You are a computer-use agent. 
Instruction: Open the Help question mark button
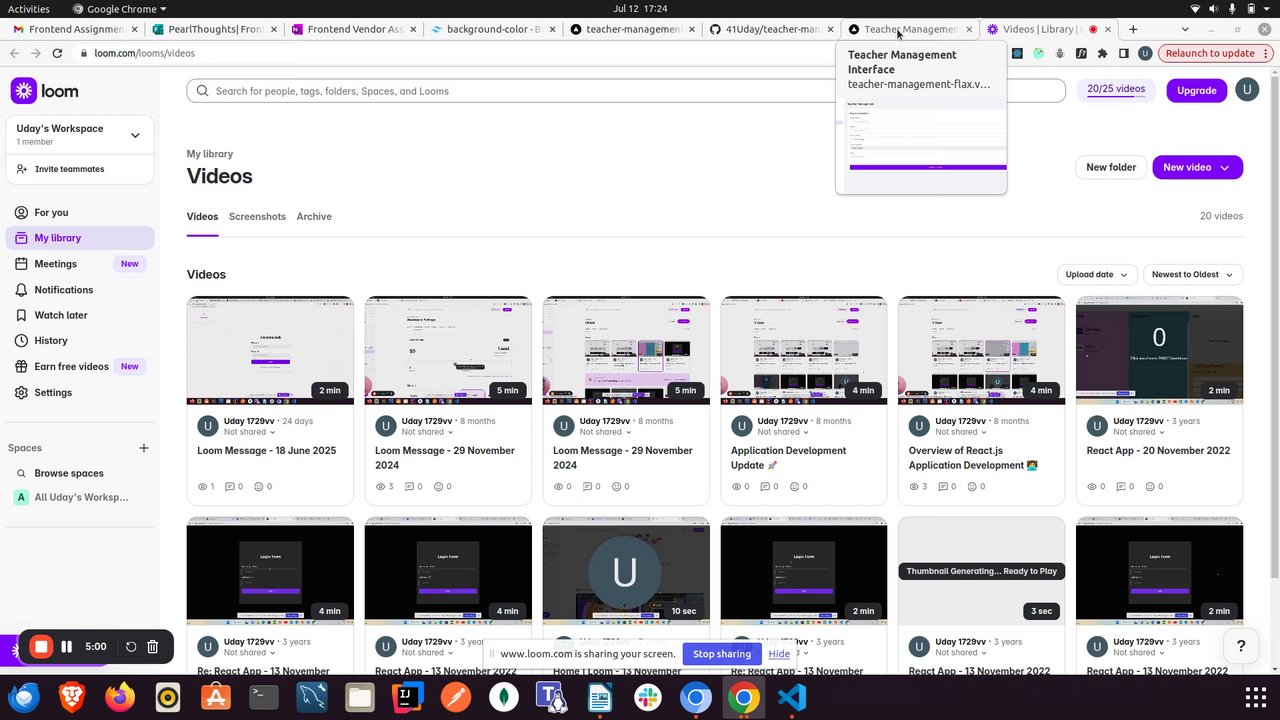1241,647
